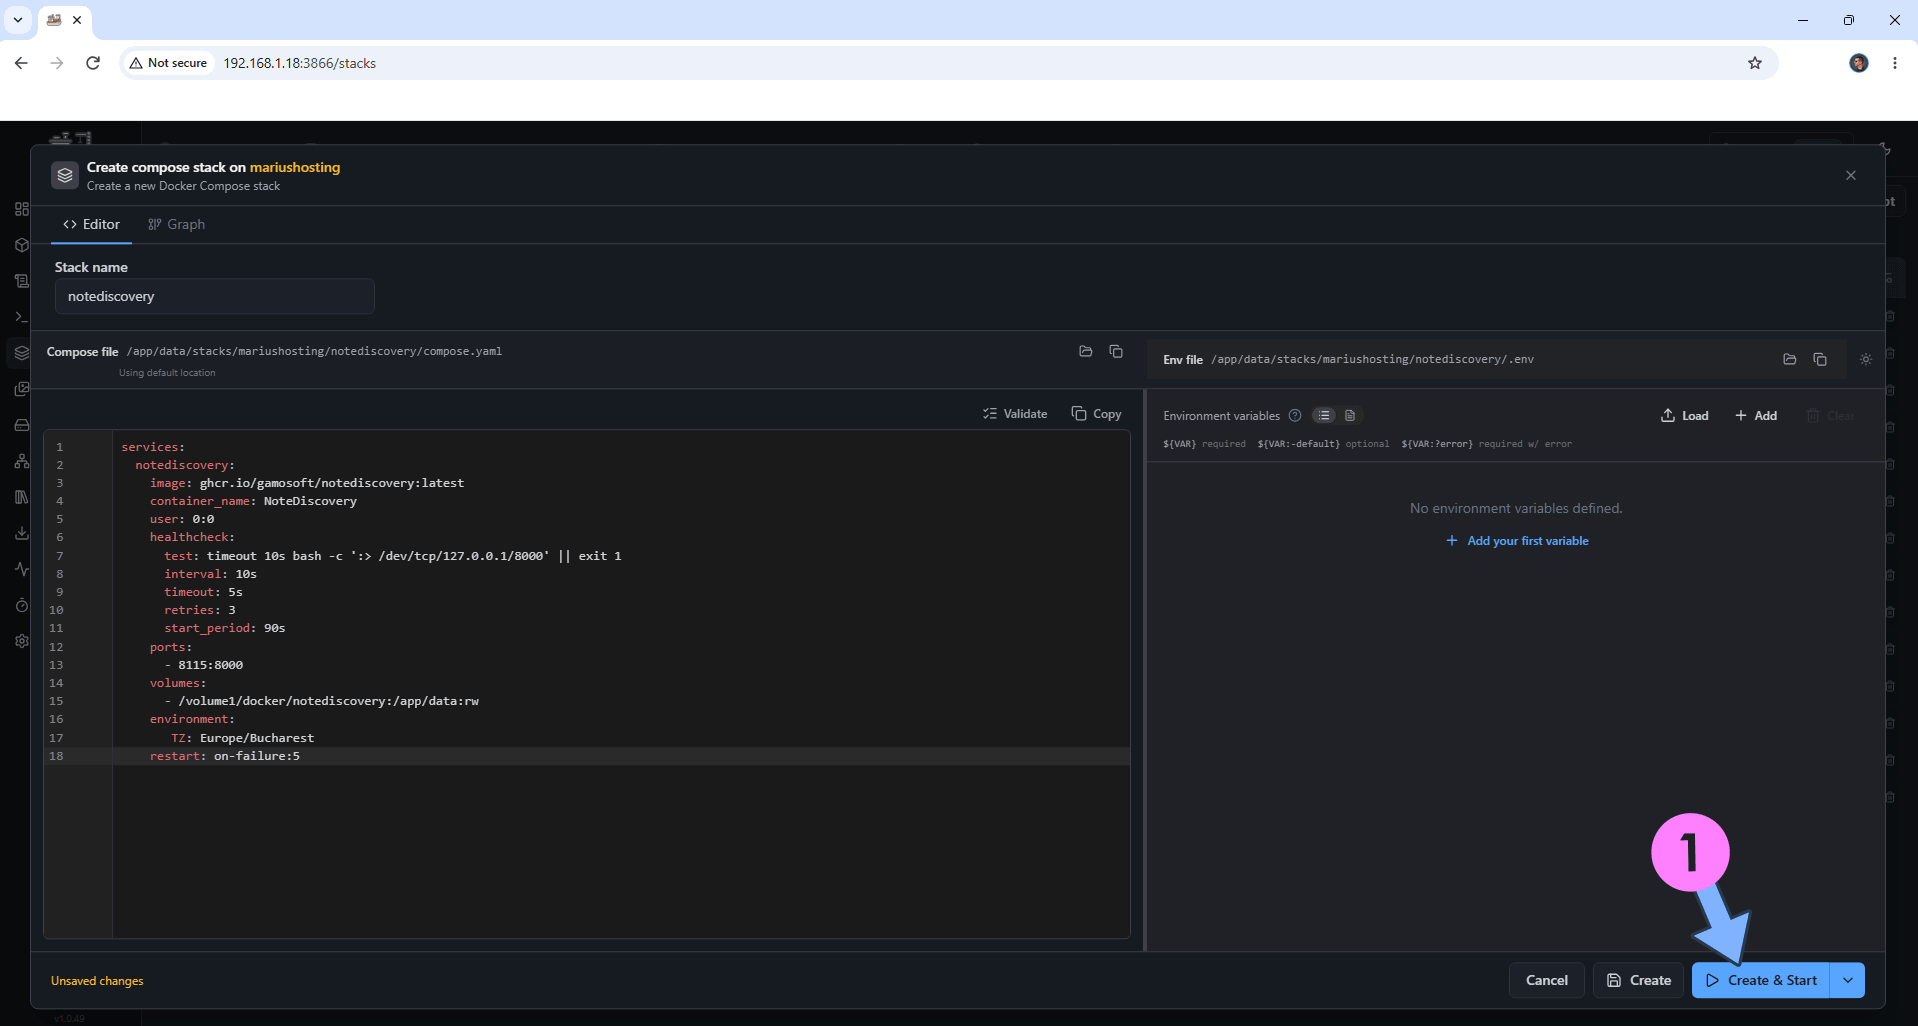Bookmark this page star icon

1754,63
